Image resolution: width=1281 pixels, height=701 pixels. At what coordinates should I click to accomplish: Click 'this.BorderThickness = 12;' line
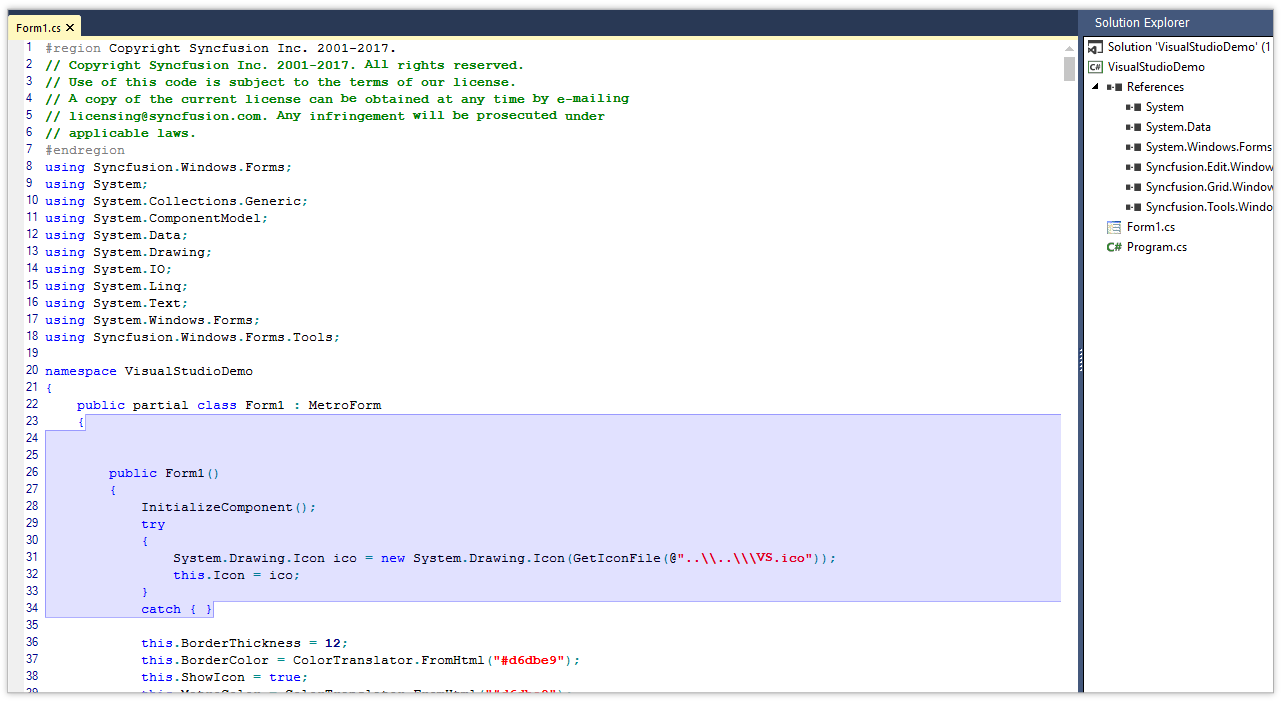[x=244, y=643]
